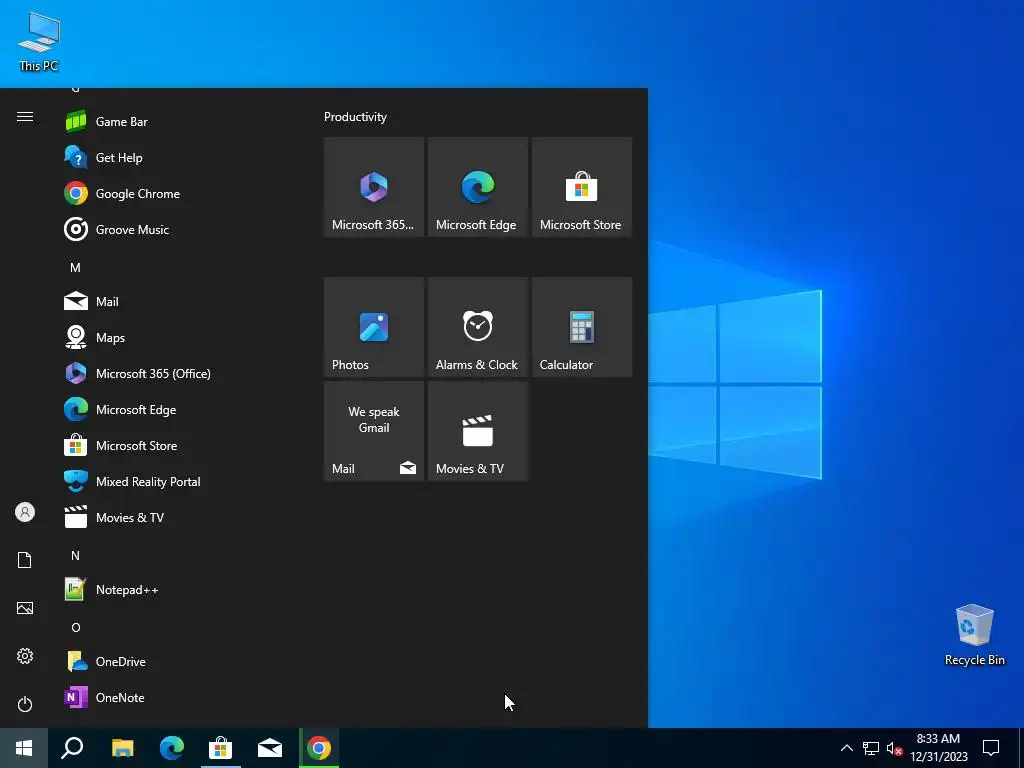1024x768 pixels.
Task: Open Settings gear in Start sidebar
Action: tap(25, 656)
